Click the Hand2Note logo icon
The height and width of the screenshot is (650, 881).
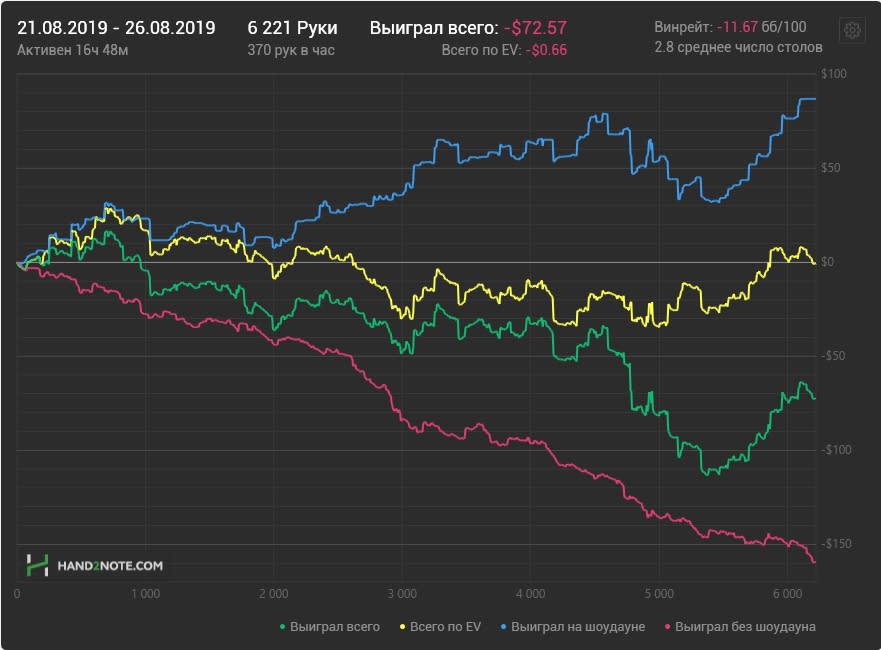(38, 565)
